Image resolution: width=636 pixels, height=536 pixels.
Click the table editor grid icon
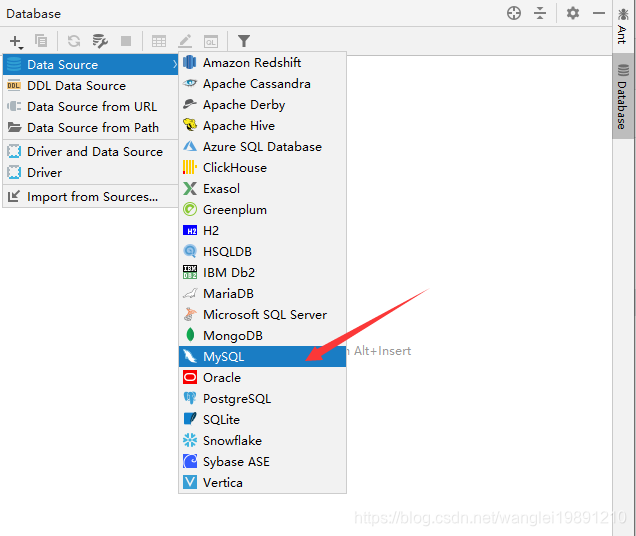[159, 41]
